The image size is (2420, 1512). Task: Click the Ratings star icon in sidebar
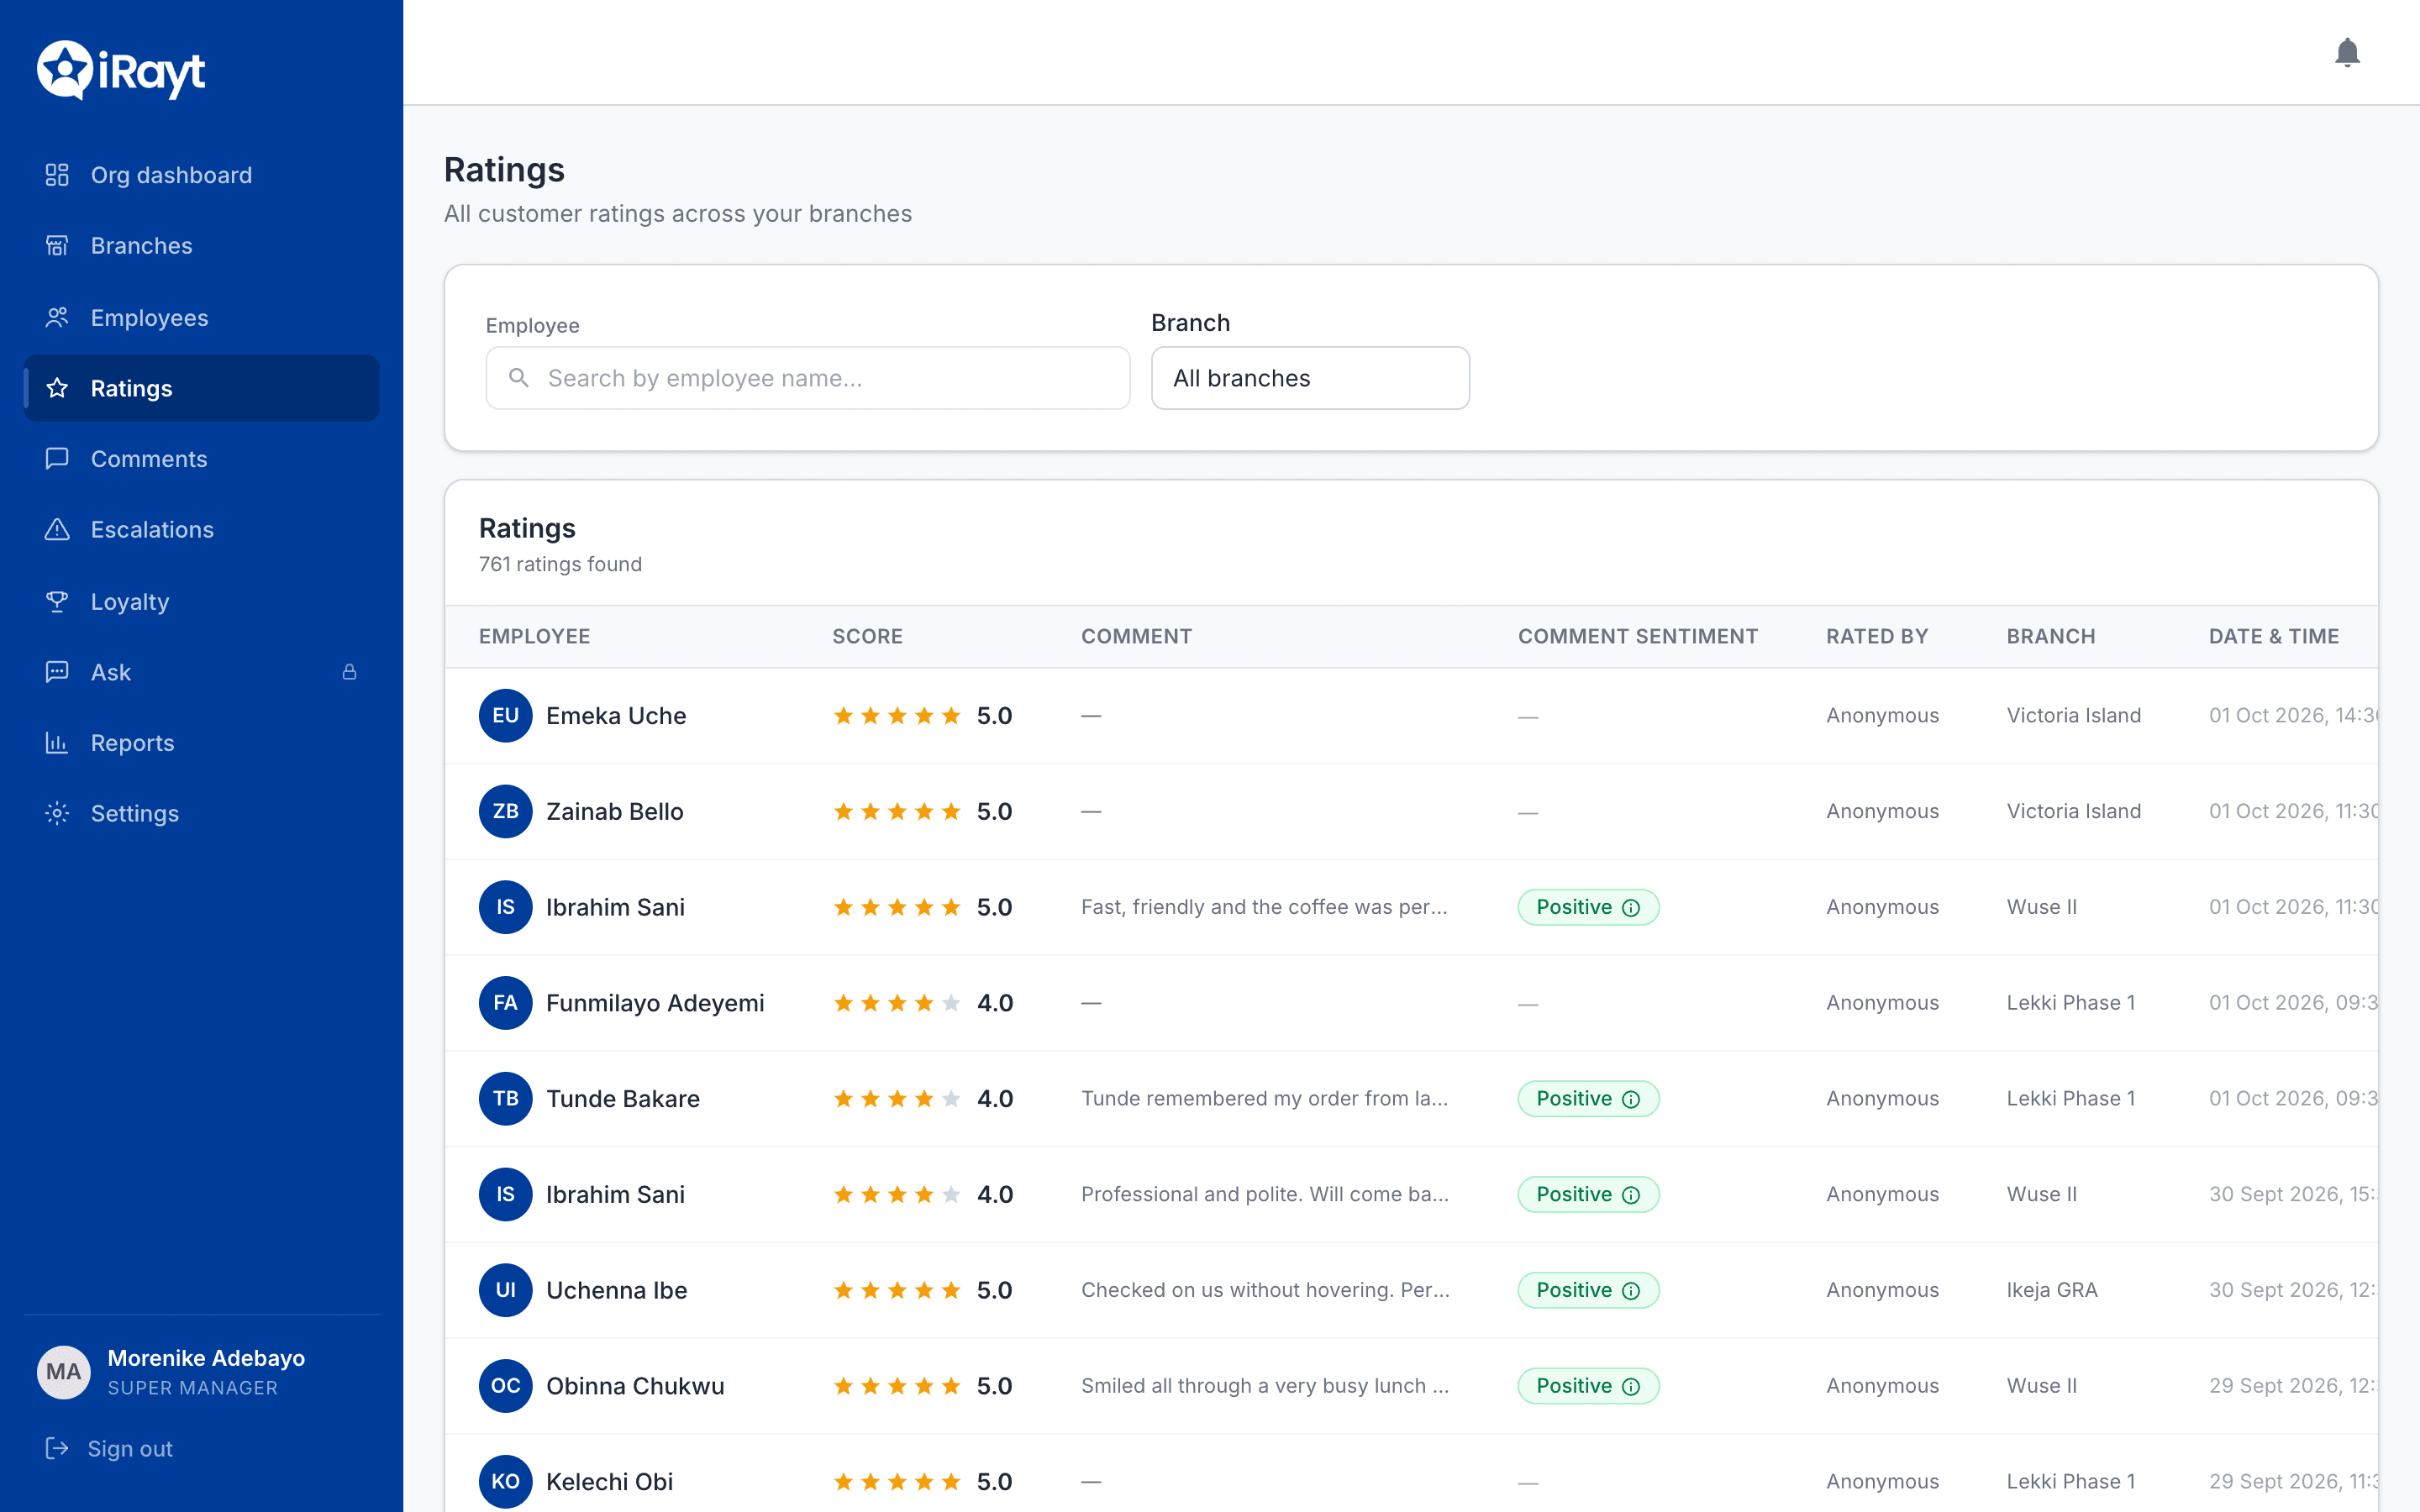tap(57, 388)
